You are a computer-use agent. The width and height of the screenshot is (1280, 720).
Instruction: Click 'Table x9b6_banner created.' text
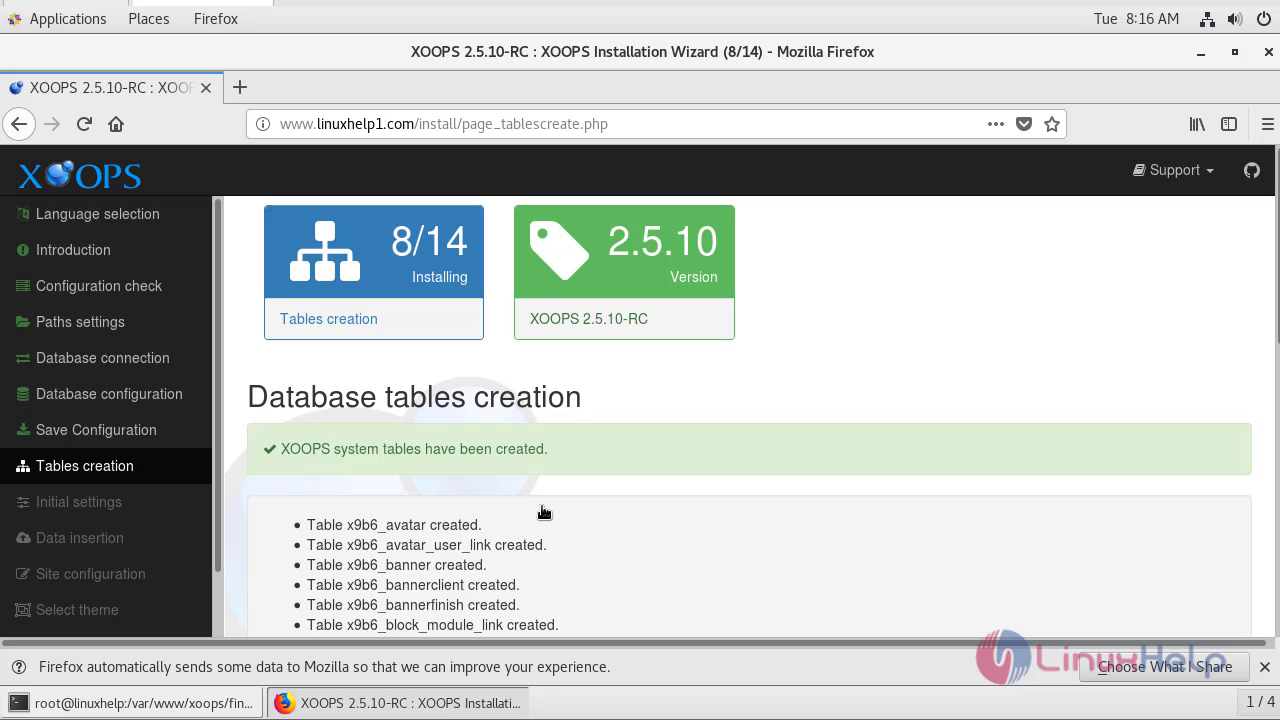pyautogui.click(x=397, y=565)
